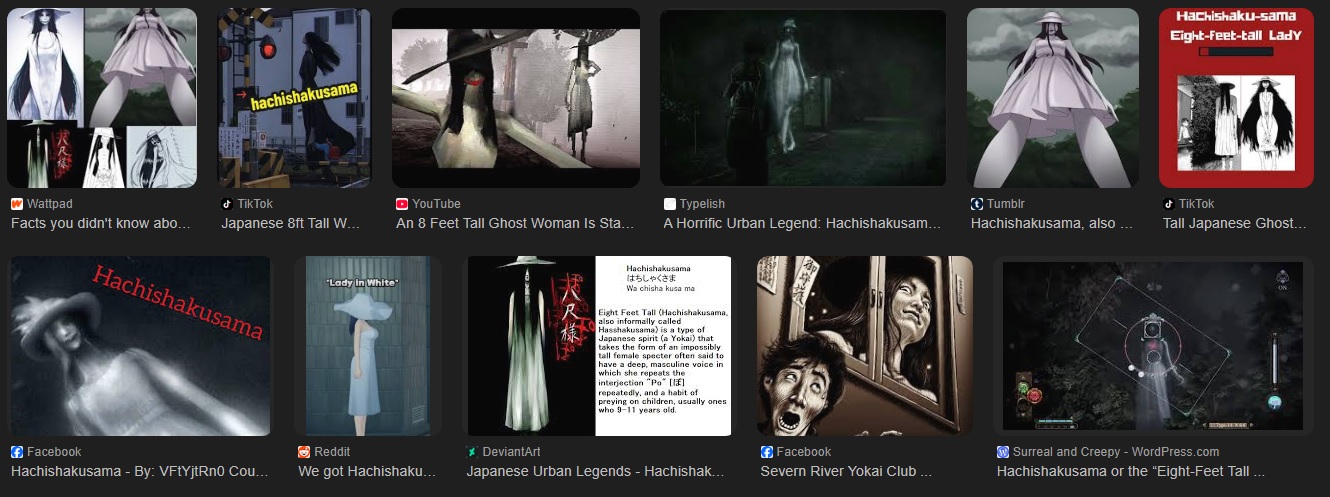Click the Wattpad source icon

click(x=17, y=204)
